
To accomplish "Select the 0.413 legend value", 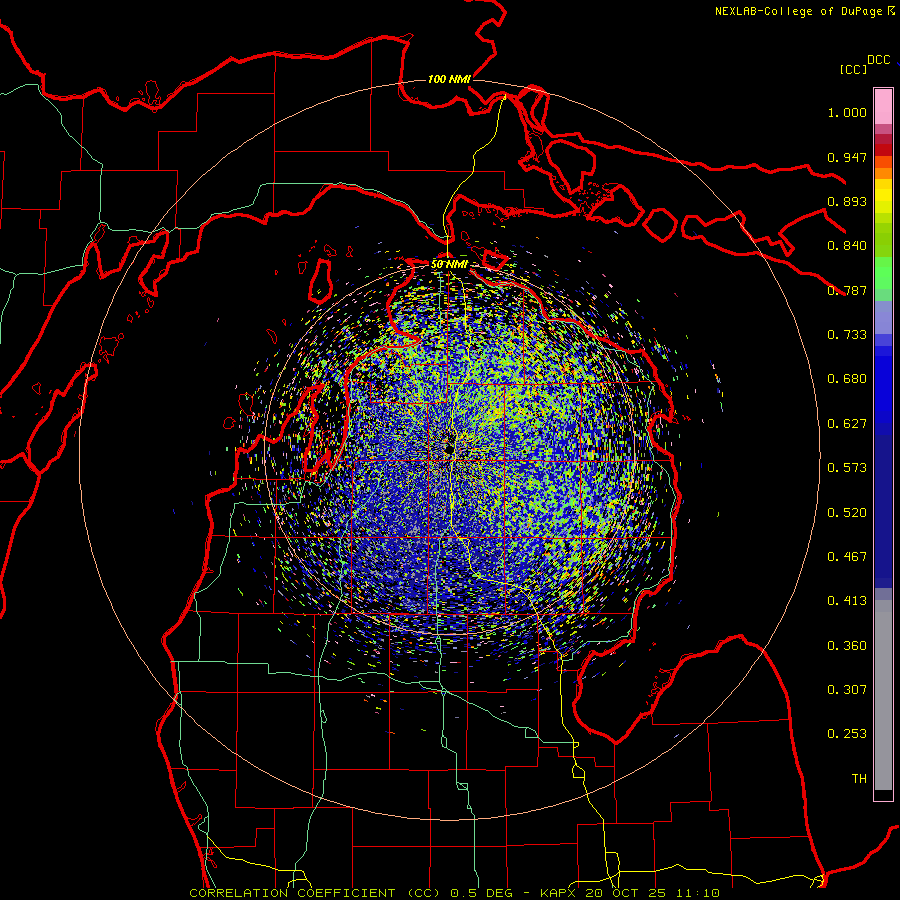I will pos(847,601).
